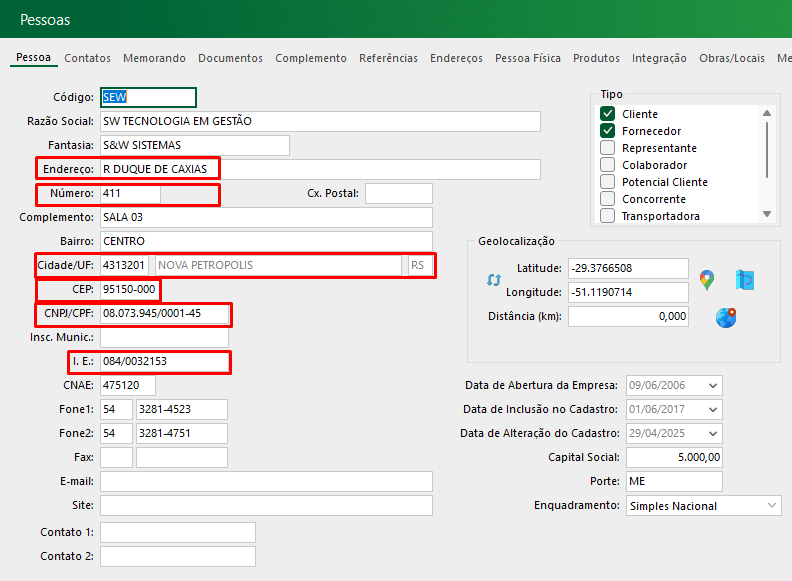This screenshot has width=792, height=581.
Task: Click the Cx. Postal field
Action: pos(399,193)
